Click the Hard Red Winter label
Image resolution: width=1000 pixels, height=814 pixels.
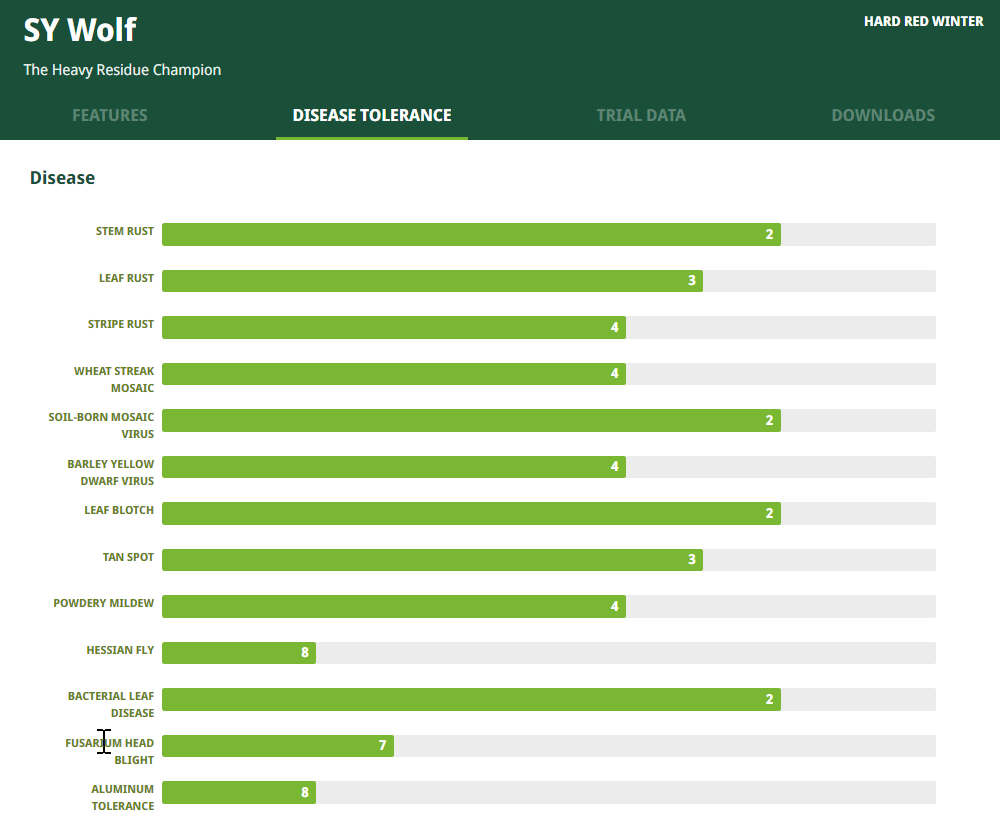point(923,21)
